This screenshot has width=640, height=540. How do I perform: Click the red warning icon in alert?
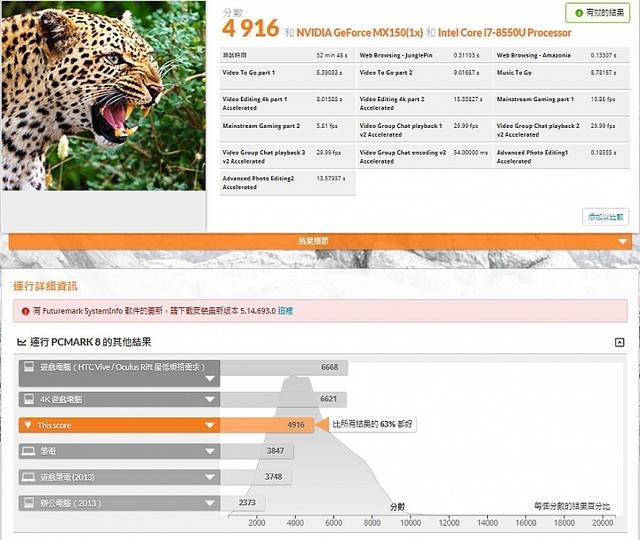click(25, 311)
